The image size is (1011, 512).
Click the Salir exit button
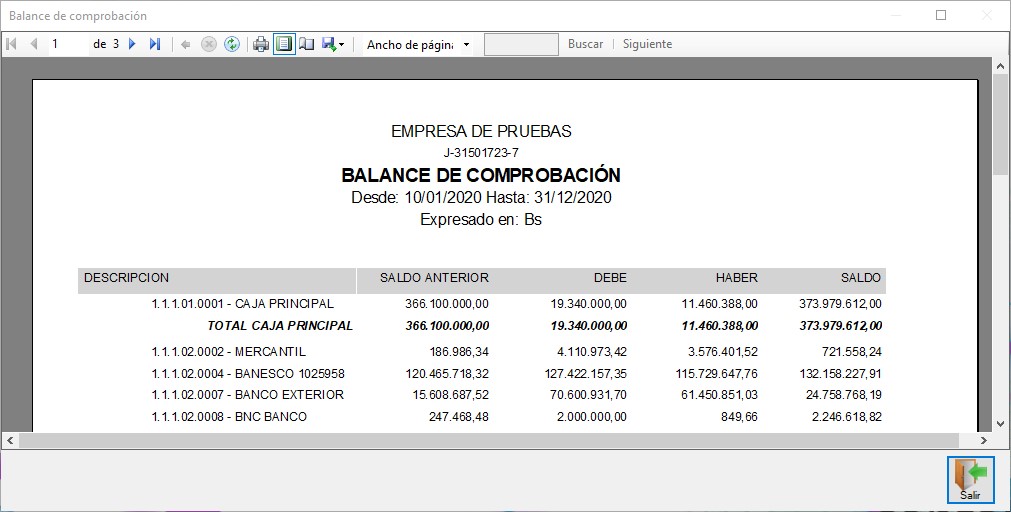pyautogui.click(x=970, y=480)
